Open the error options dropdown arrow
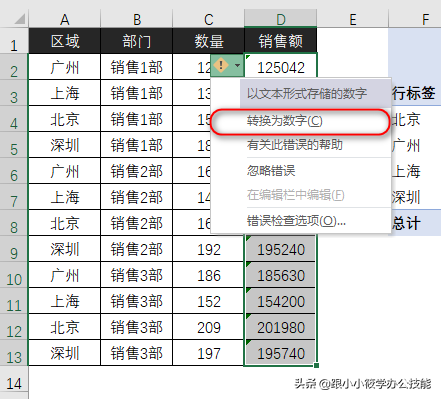441x399 pixels. pos(237,65)
